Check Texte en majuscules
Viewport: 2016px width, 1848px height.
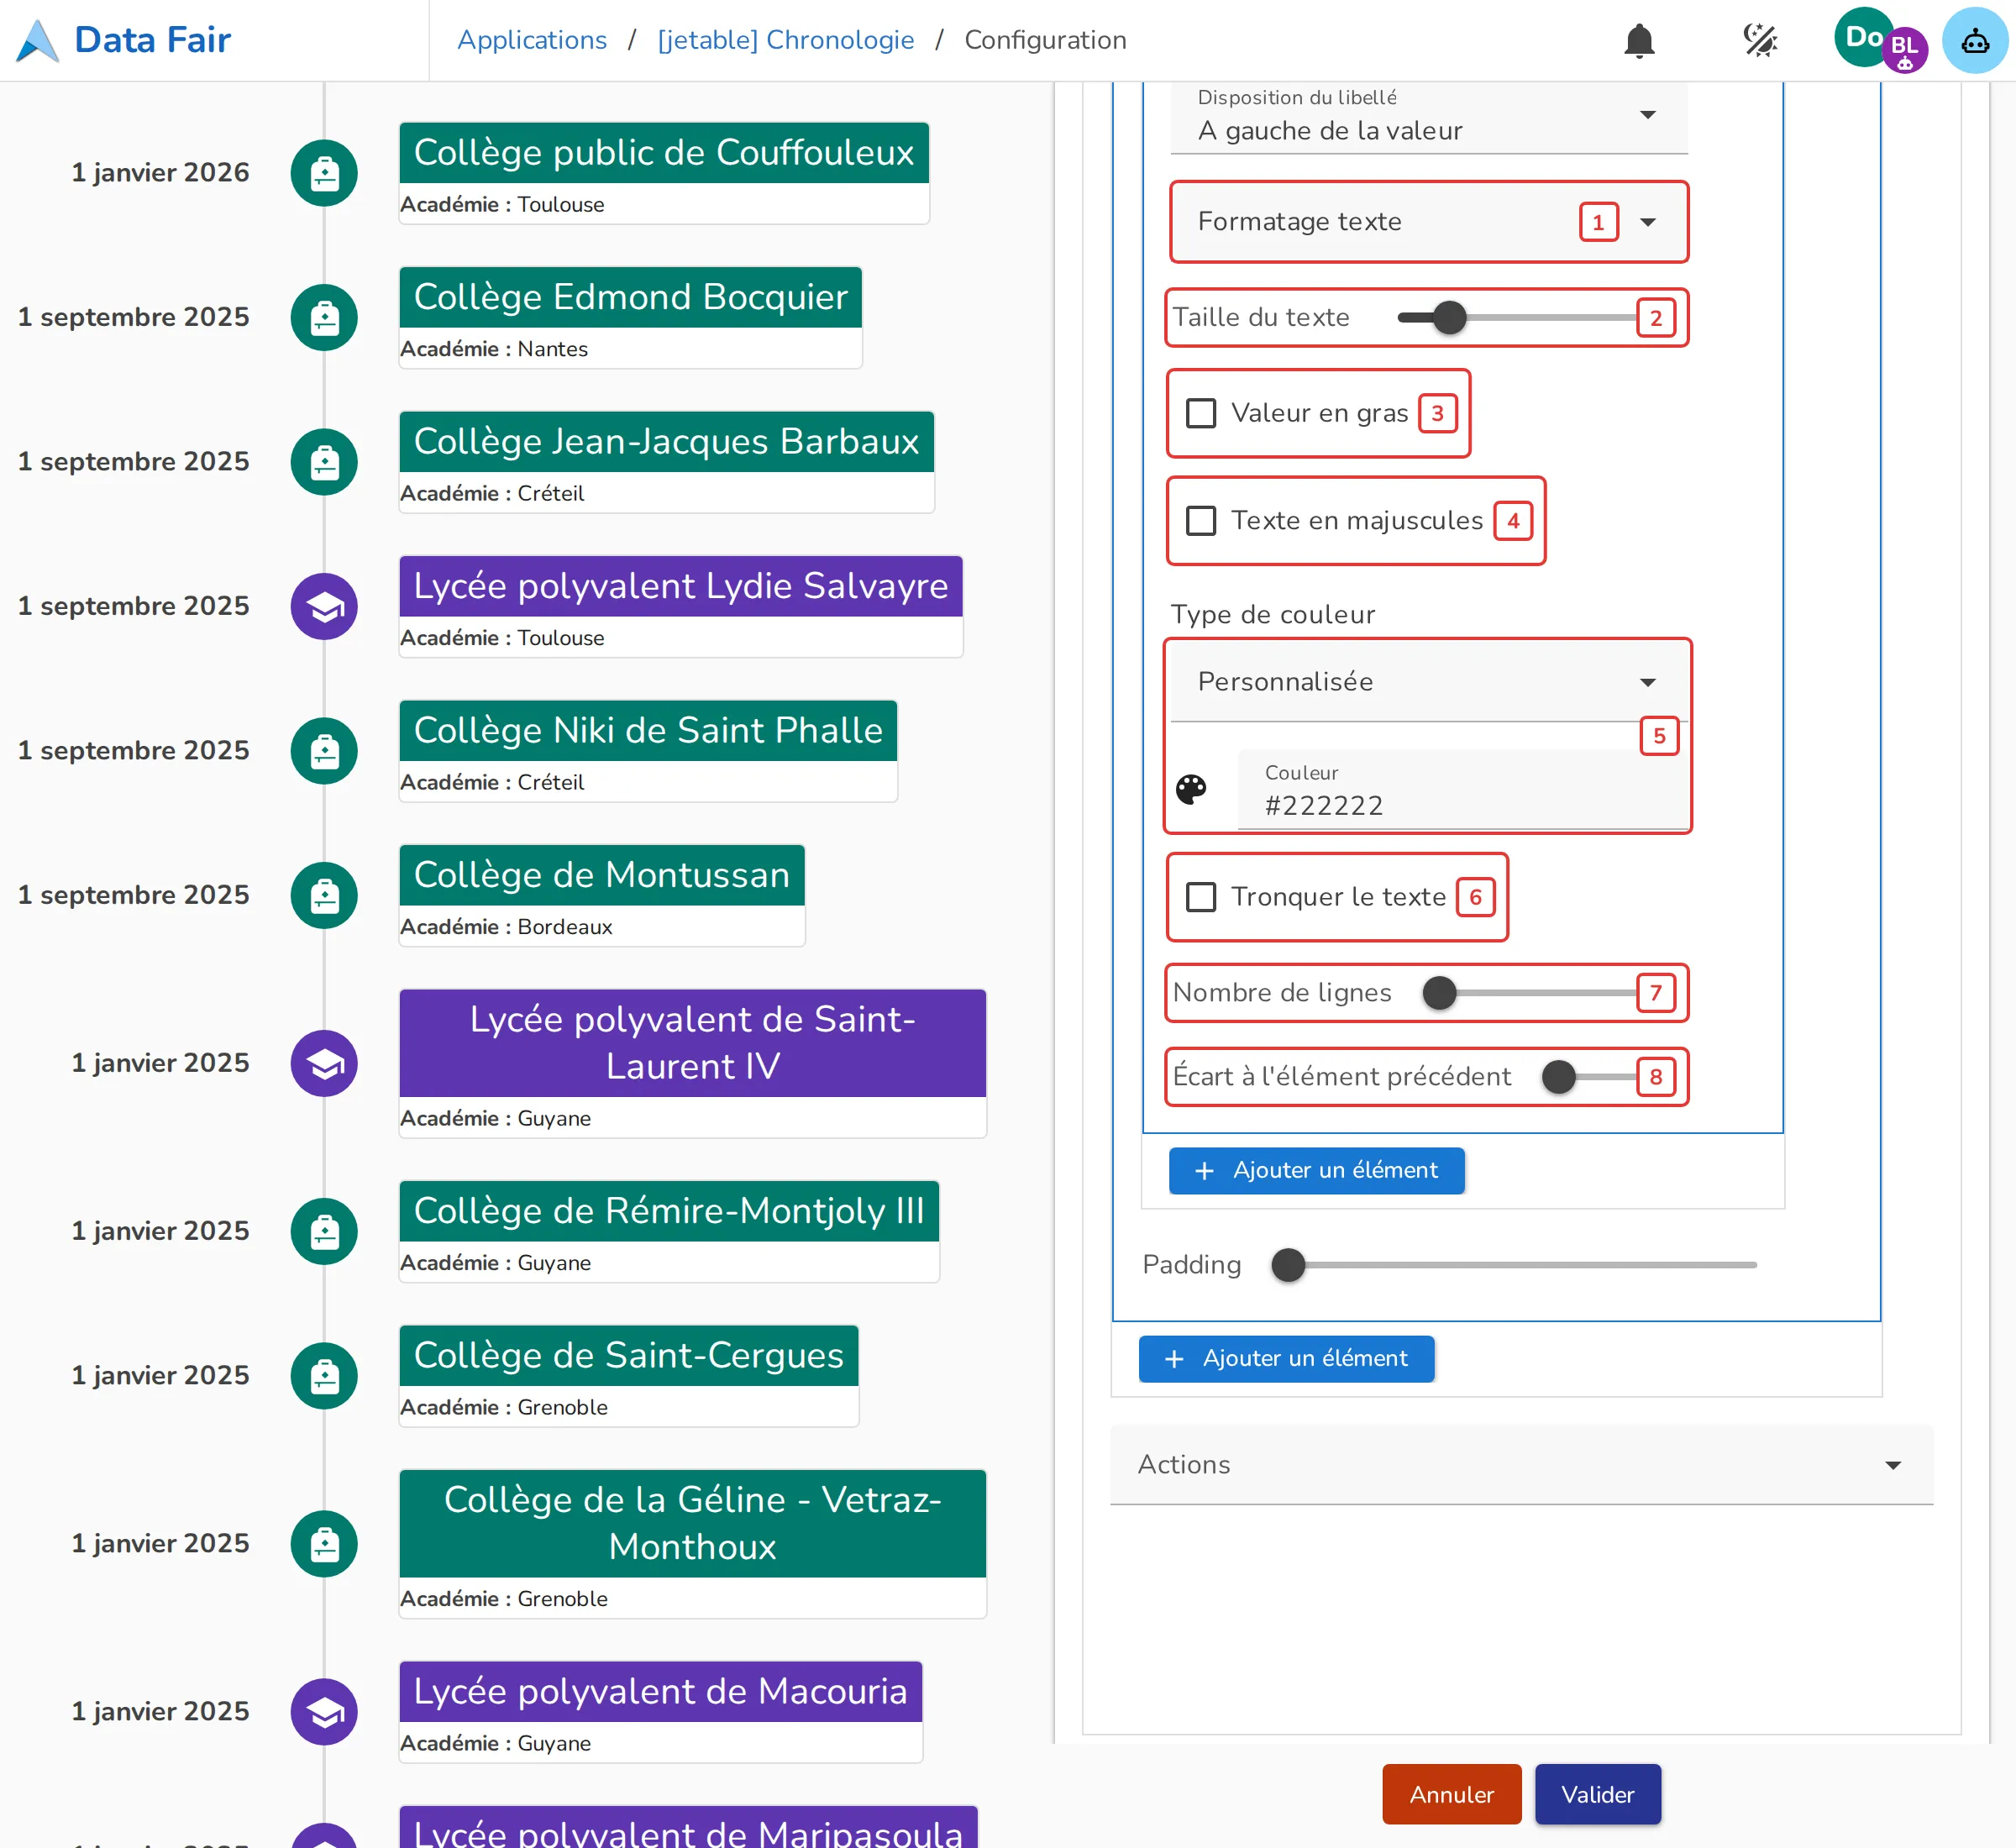(x=1200, y=520)
